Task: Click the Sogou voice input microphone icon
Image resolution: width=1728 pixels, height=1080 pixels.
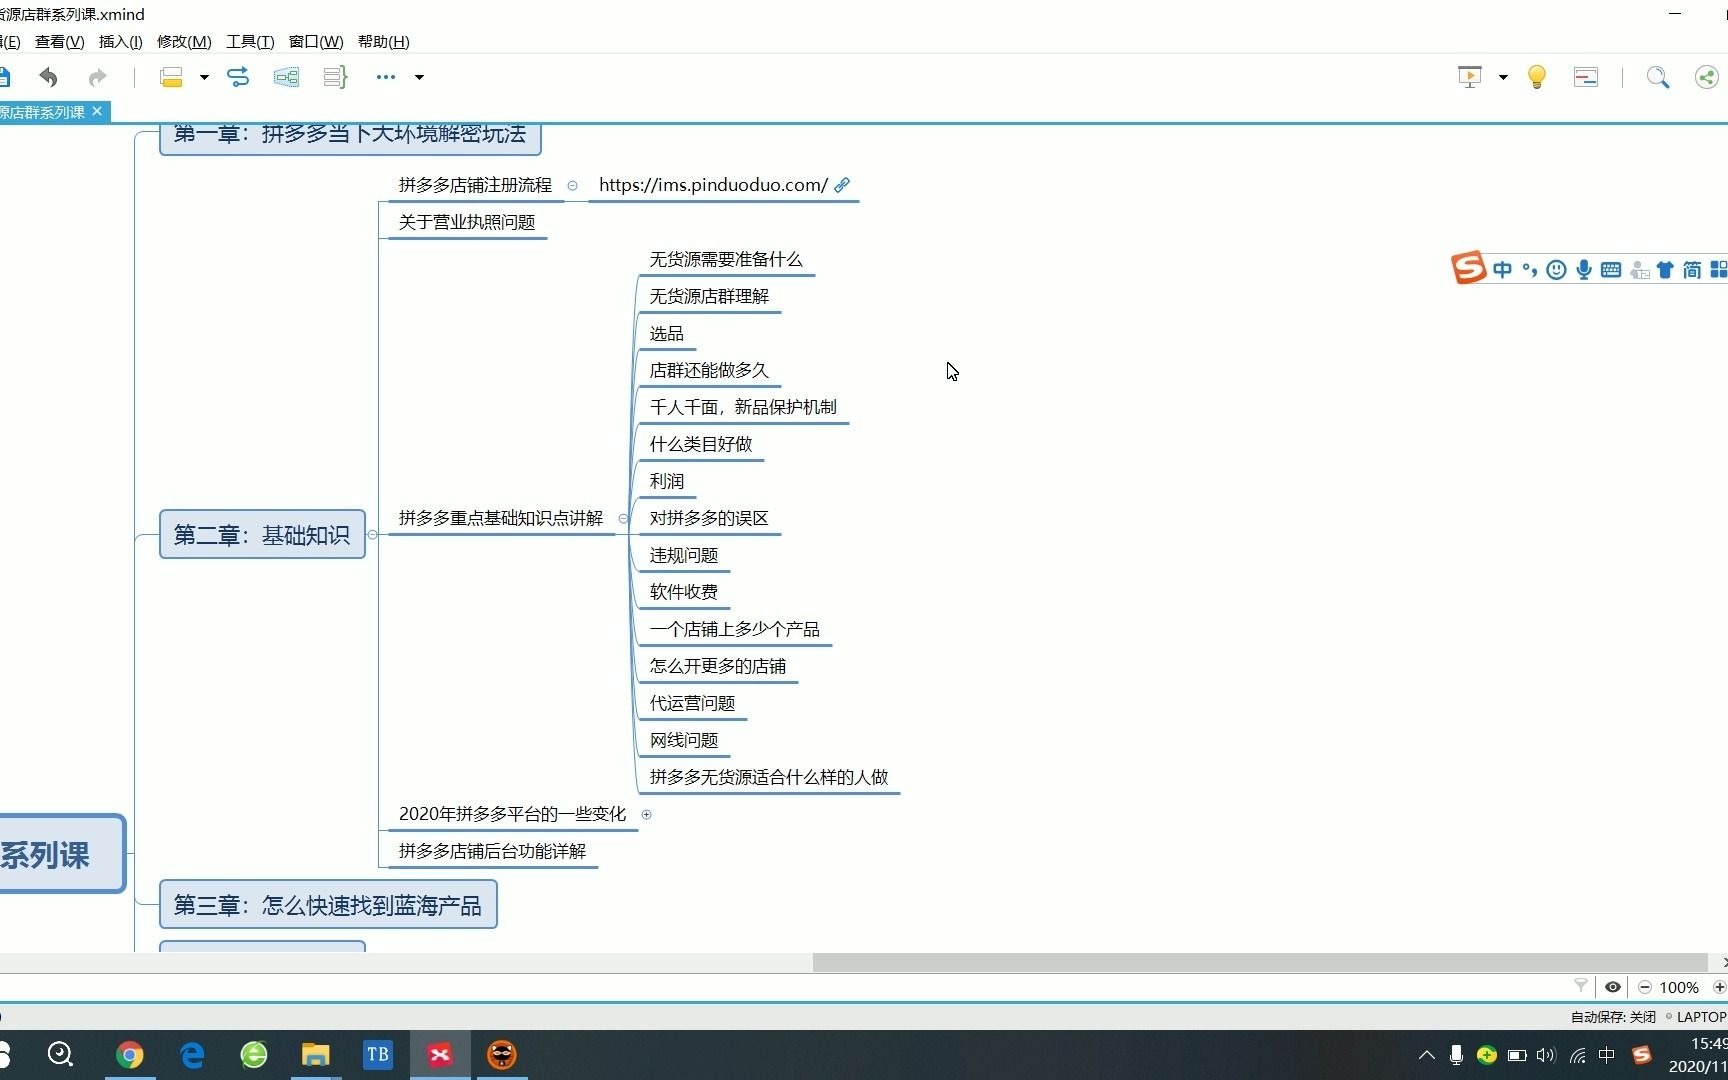Action: click(x=1584, y=270)
